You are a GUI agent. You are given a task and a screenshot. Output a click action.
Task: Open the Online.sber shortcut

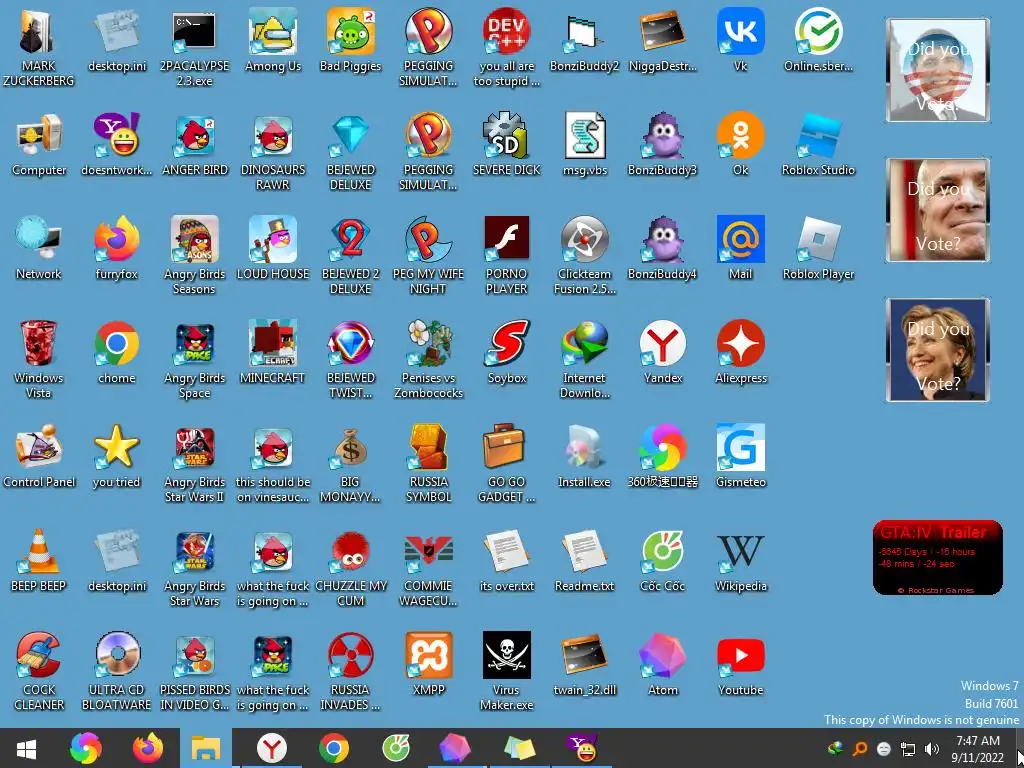point(818,40)
